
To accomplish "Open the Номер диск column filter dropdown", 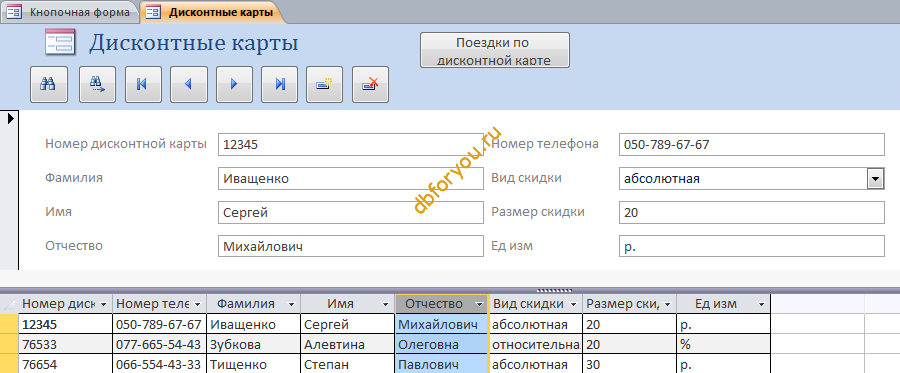I will tap(103, 304).
